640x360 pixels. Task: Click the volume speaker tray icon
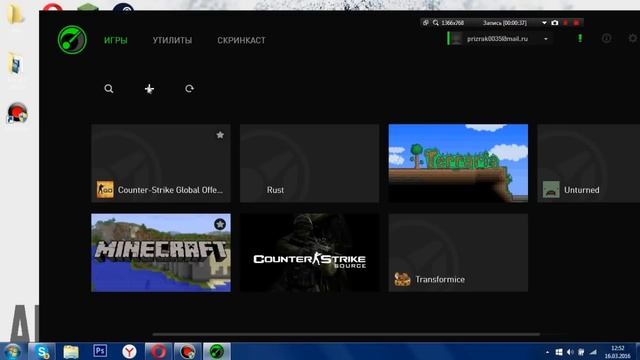[570, 352]
